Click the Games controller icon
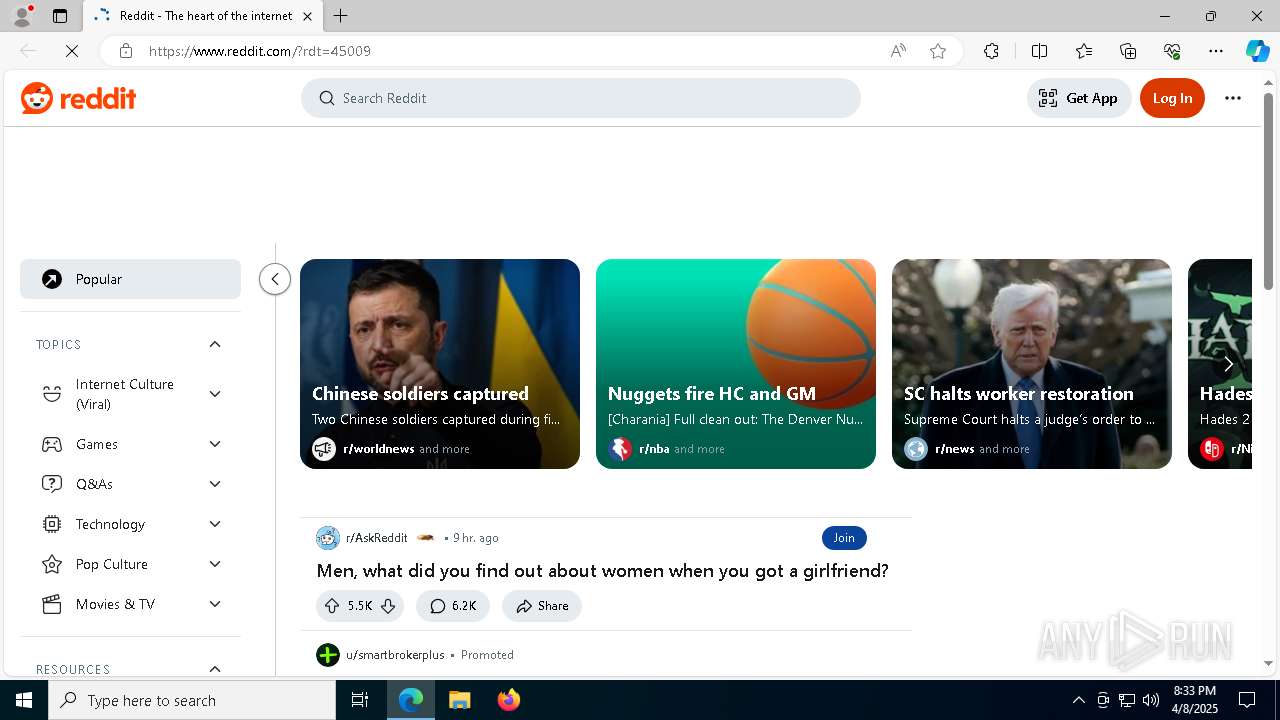The width and height of the screenshot is (1280, 720). 52,444
